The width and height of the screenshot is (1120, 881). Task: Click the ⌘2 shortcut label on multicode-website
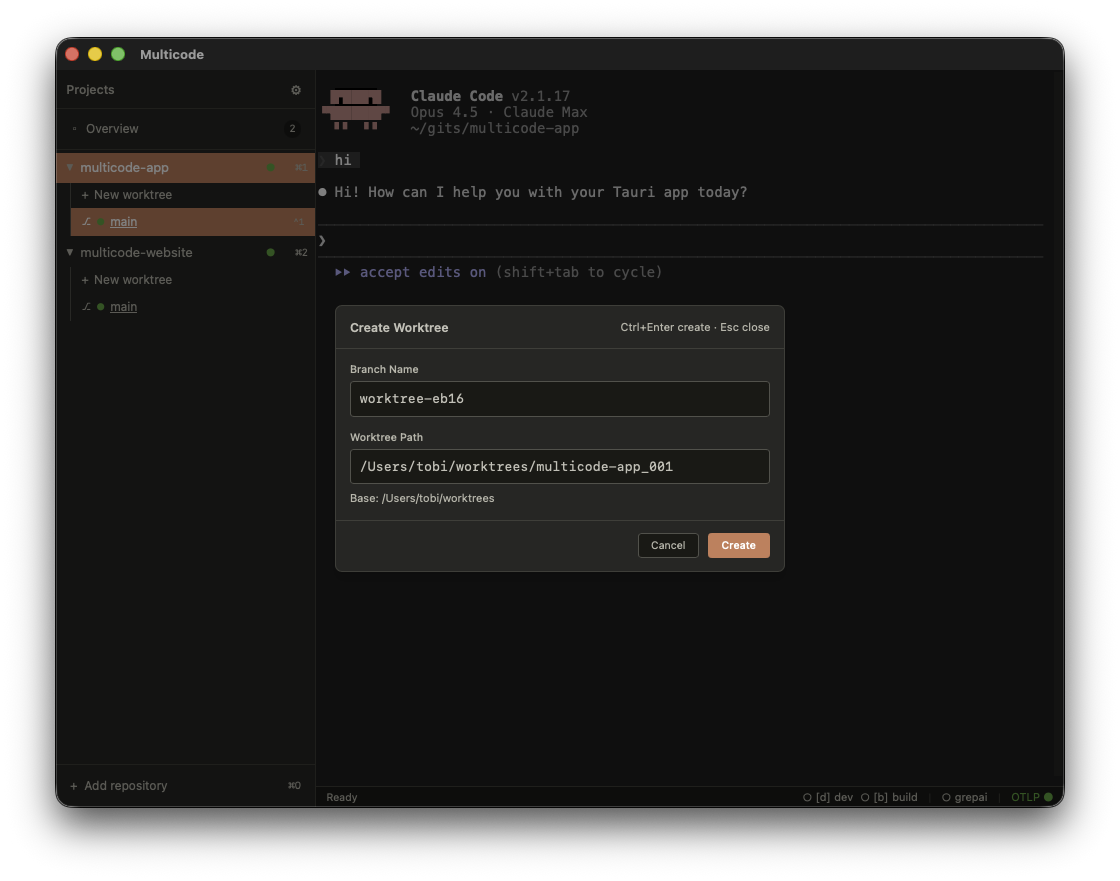tap(301, 252)
